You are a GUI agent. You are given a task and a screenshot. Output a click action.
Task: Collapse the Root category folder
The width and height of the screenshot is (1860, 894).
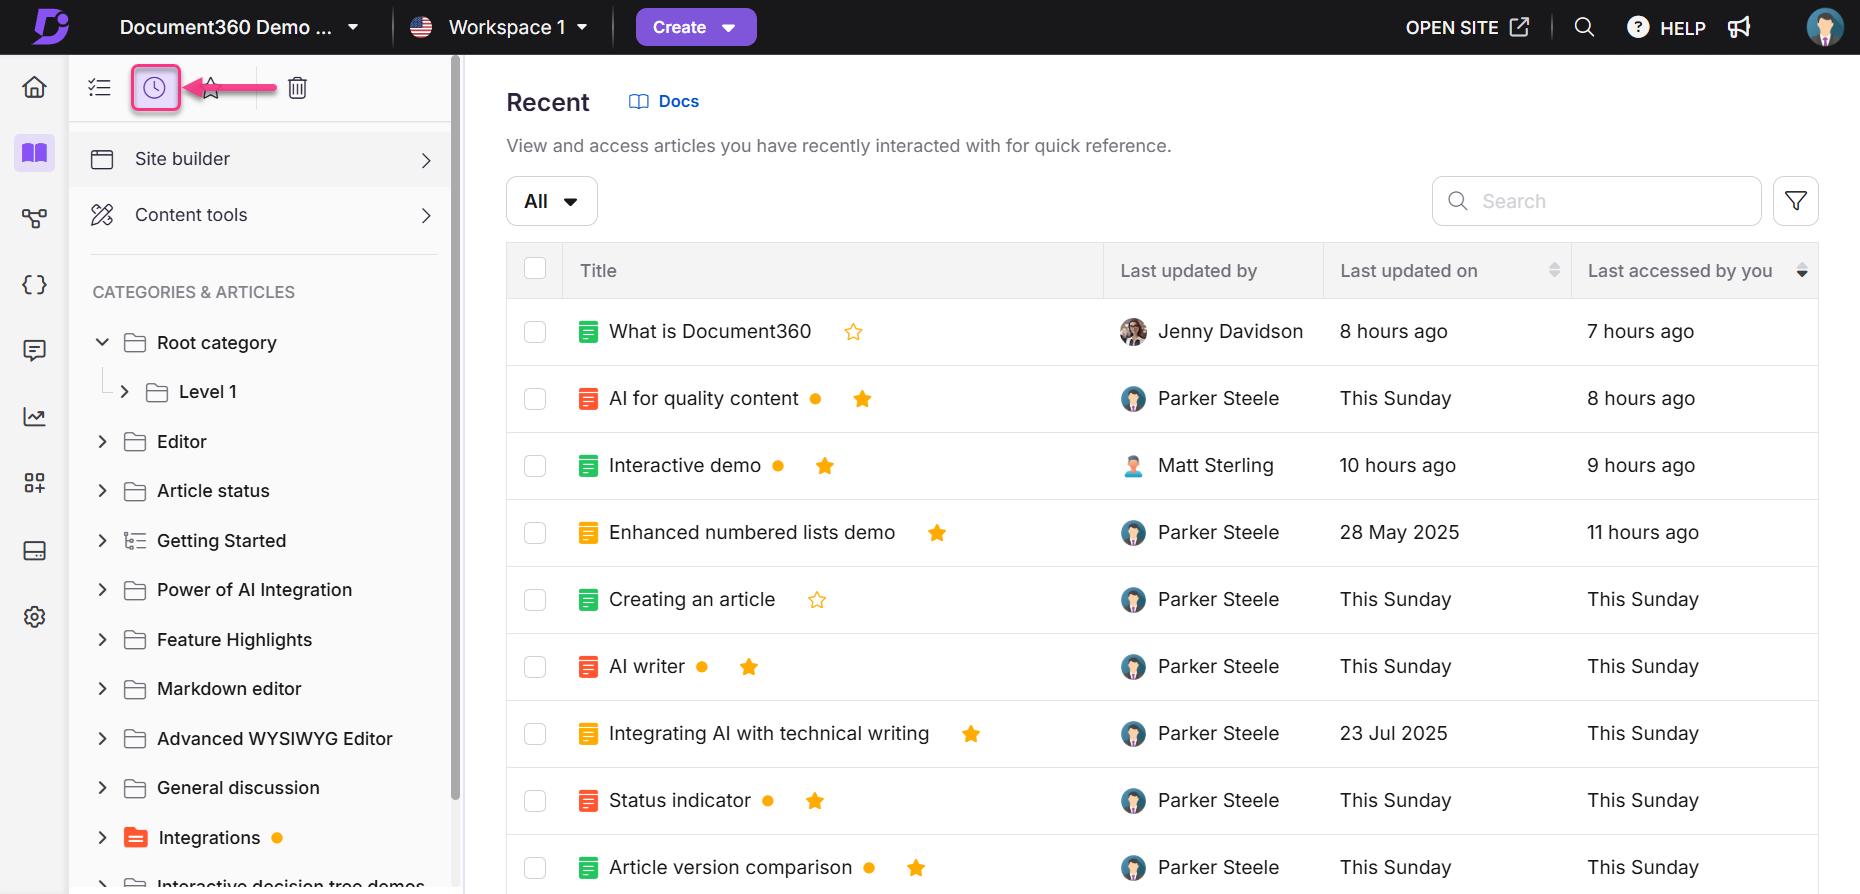(x=102, y=343)
